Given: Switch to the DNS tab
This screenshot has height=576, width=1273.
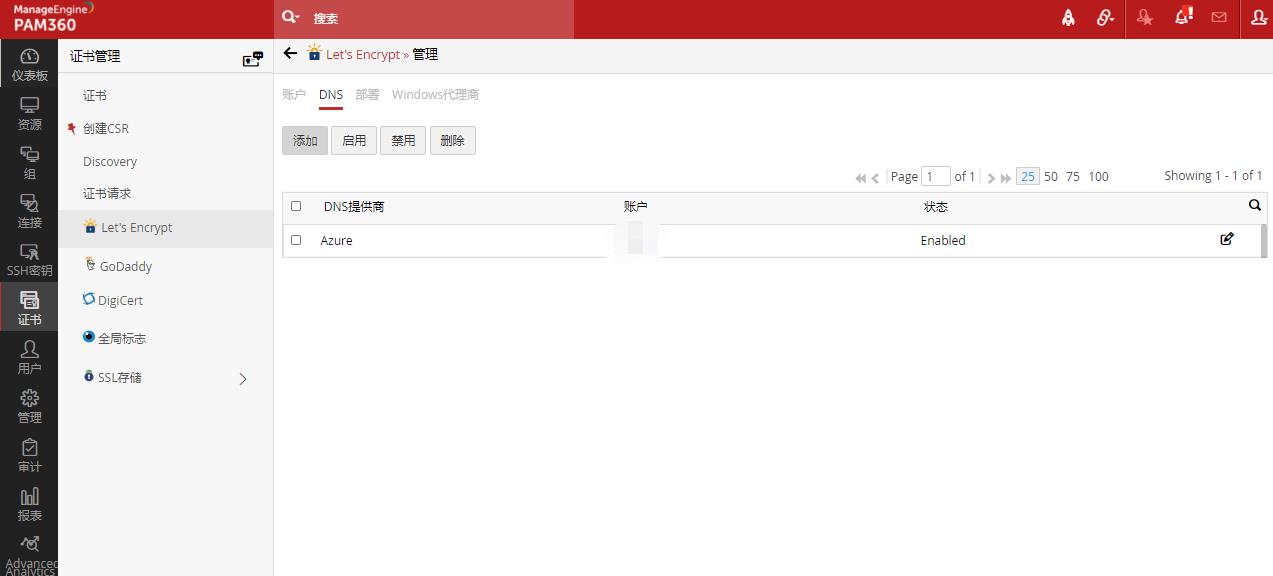Looking at the screenshot, I should pos(331,95).
